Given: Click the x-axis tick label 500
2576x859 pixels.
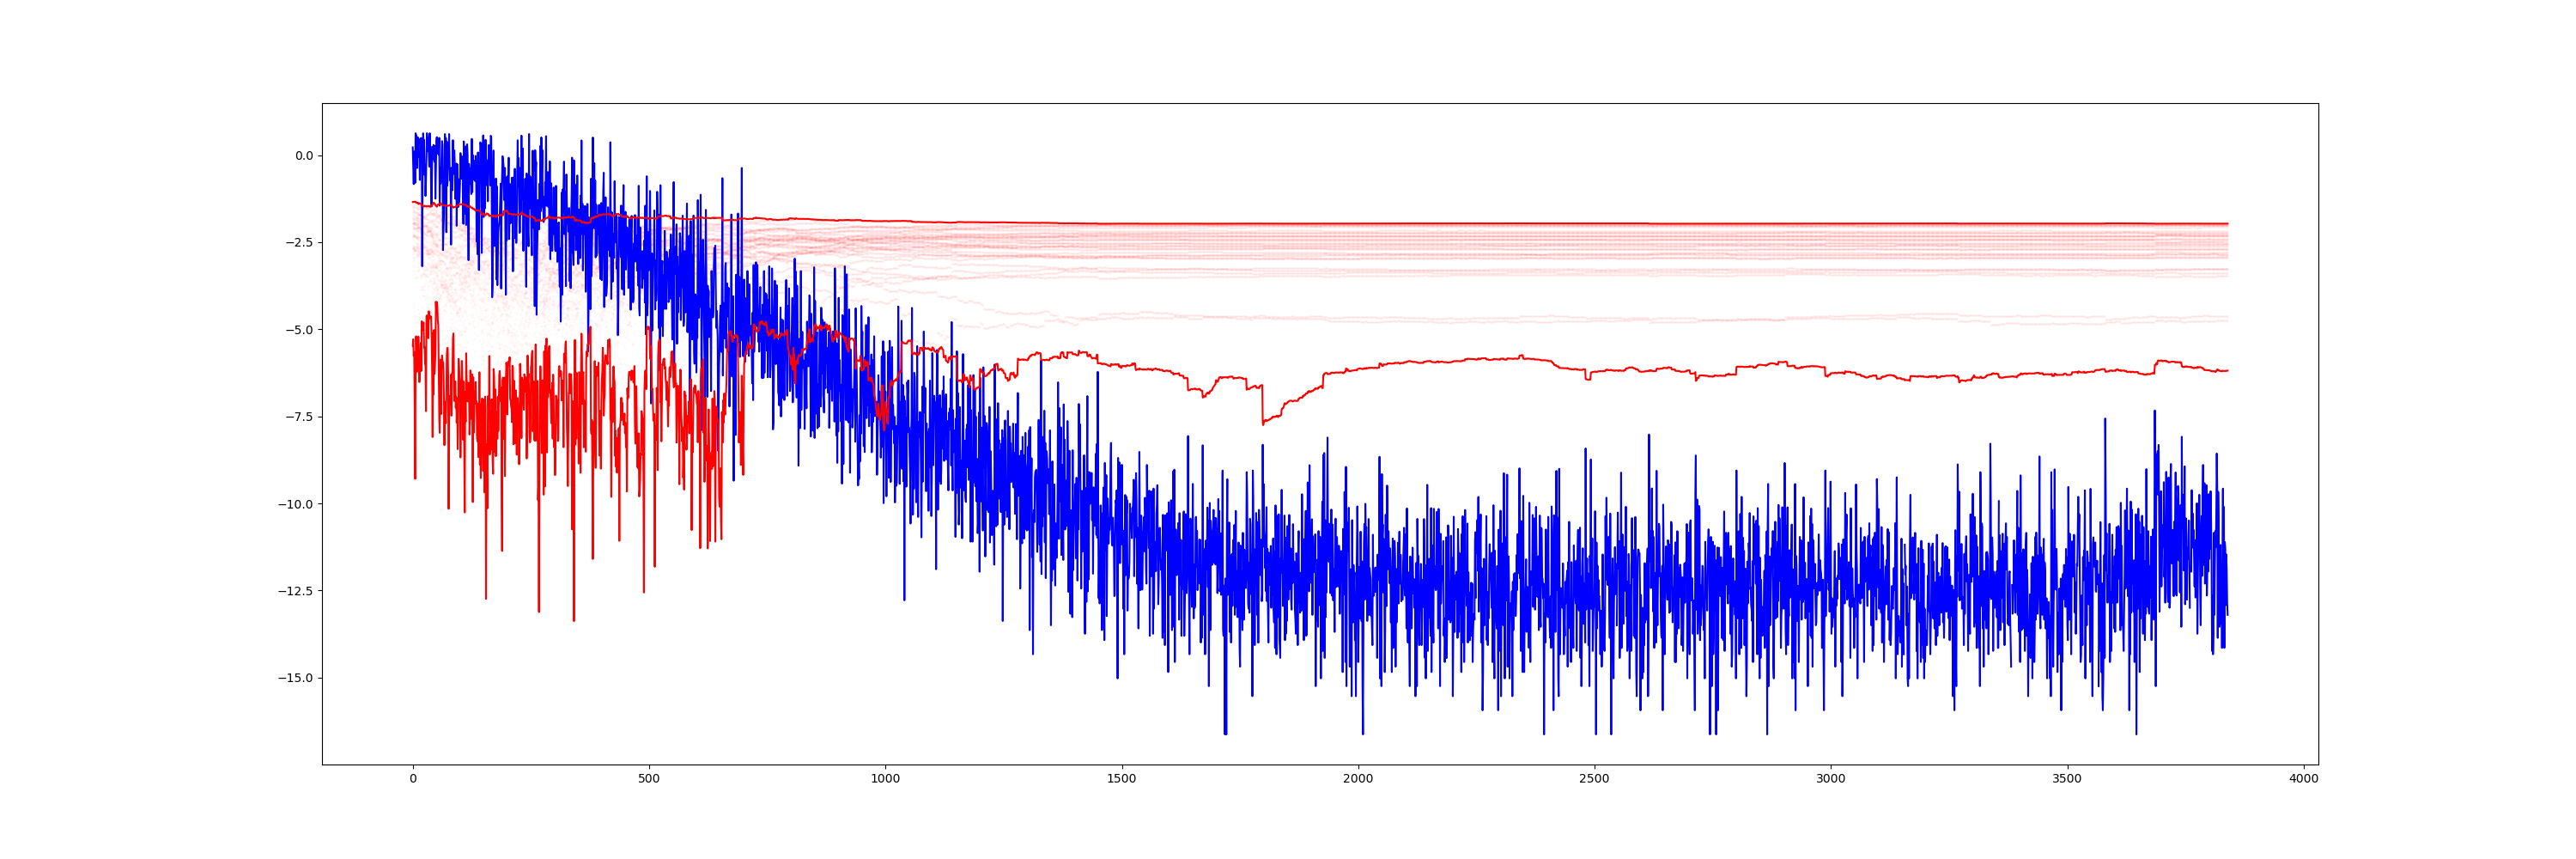Looking at the screenshot, I should click(649, 779).
